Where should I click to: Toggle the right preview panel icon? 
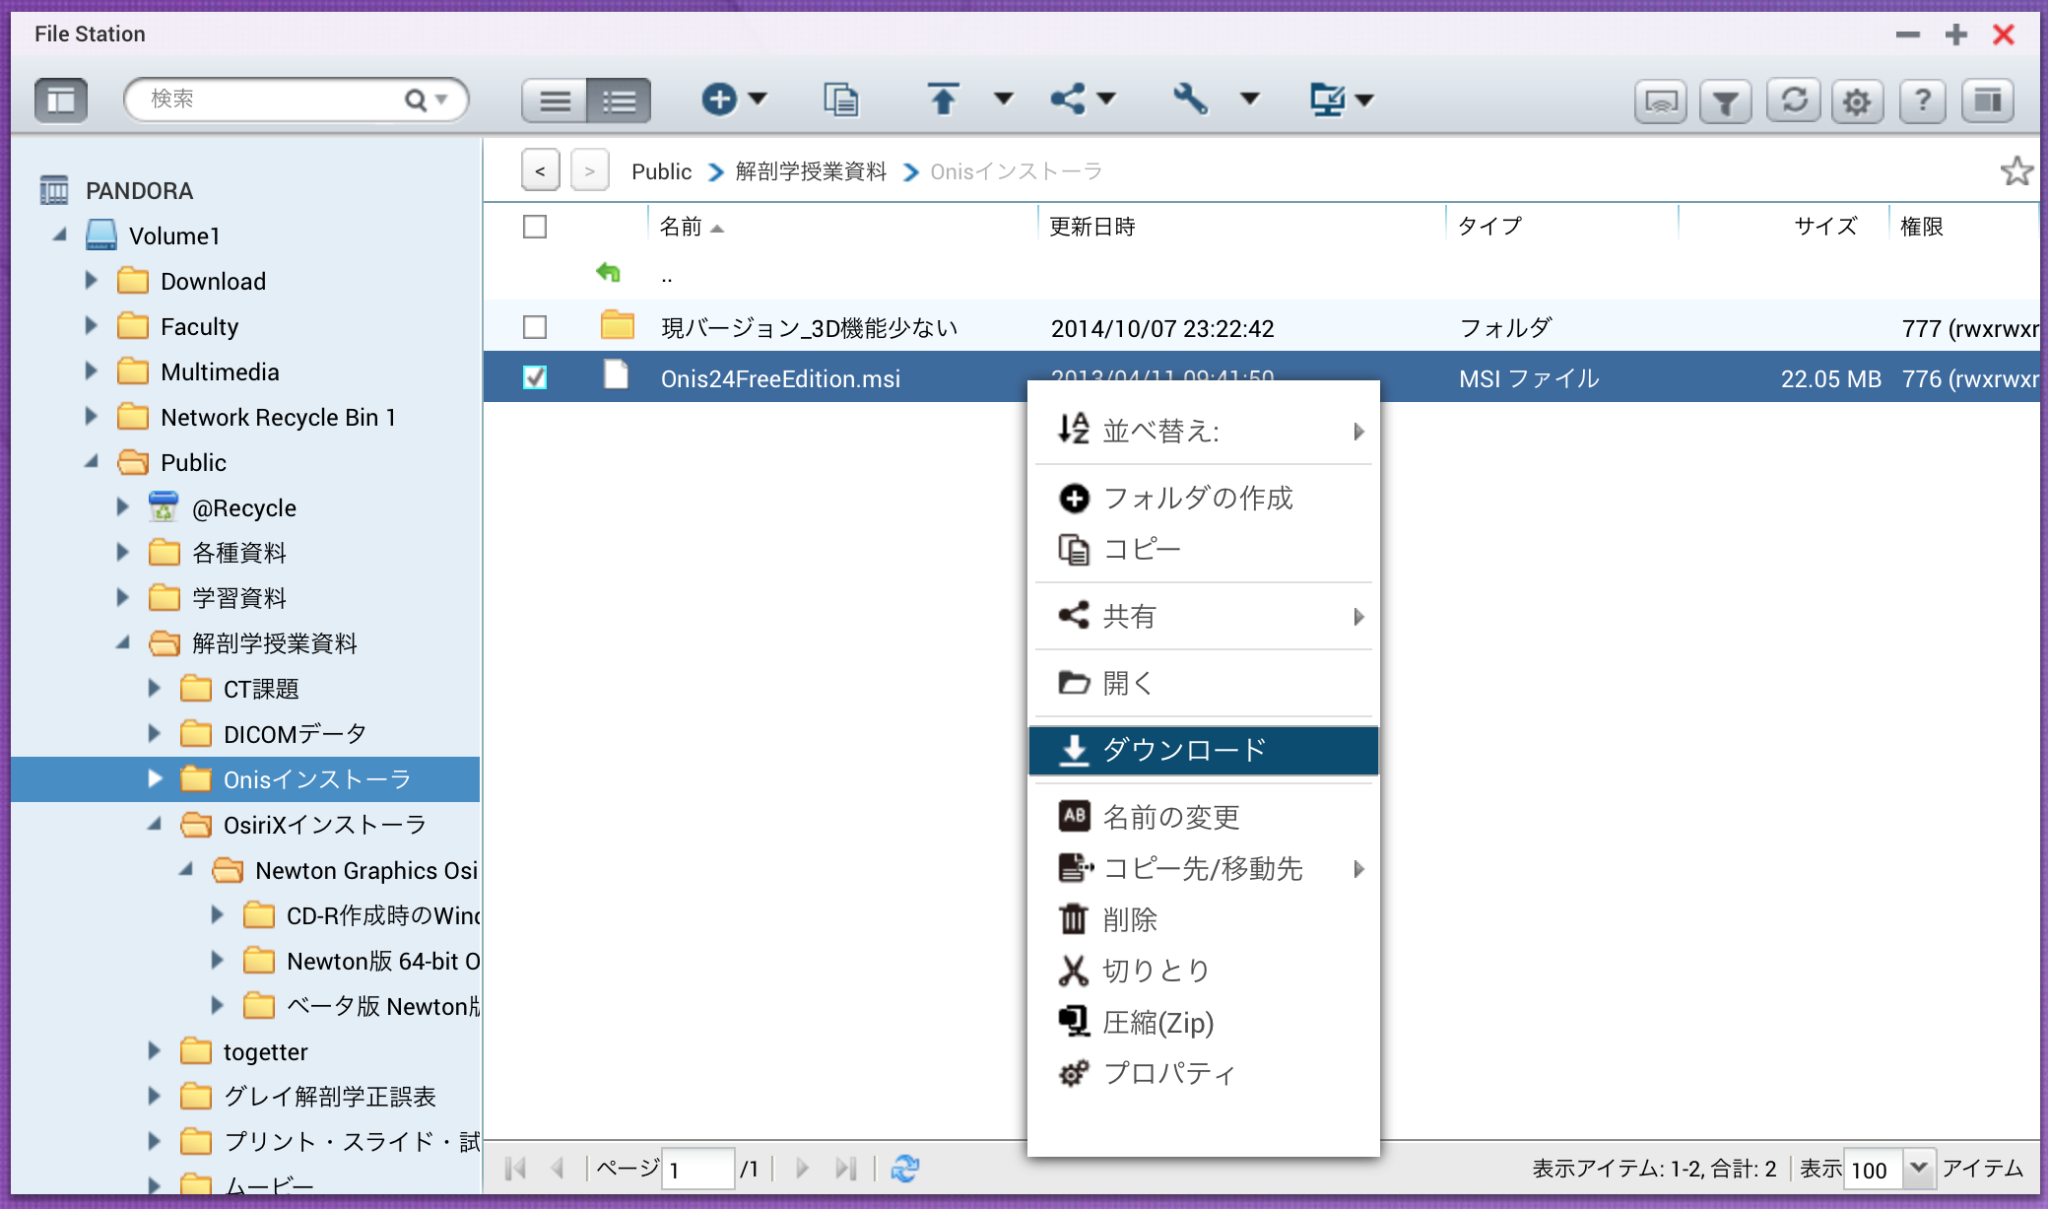tap(1988, 101)
